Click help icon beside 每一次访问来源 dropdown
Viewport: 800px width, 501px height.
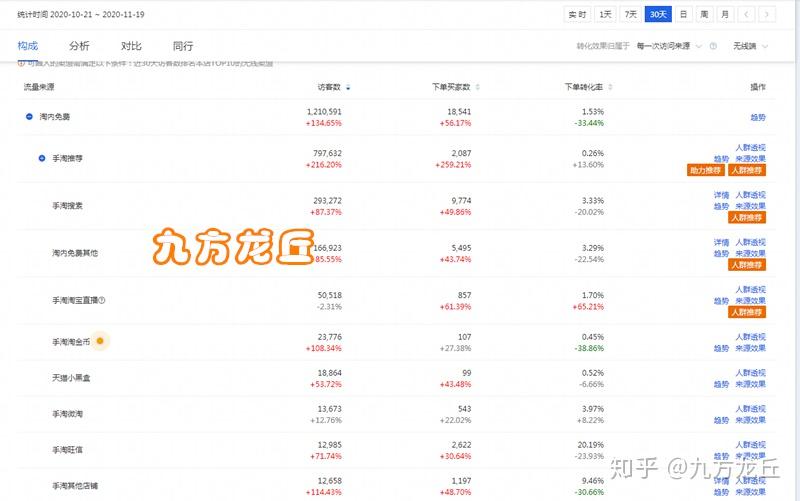[x=713, y=46]
